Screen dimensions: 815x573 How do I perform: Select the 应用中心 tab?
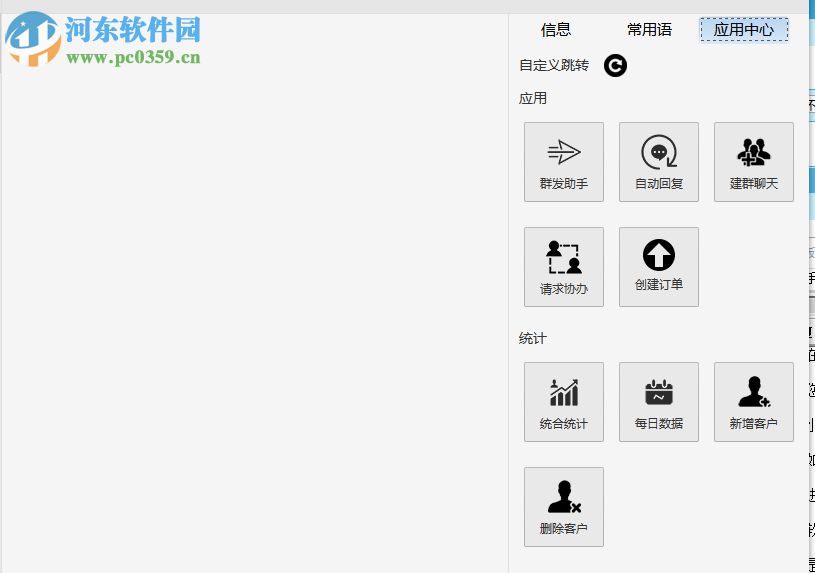tap(744, 30)
